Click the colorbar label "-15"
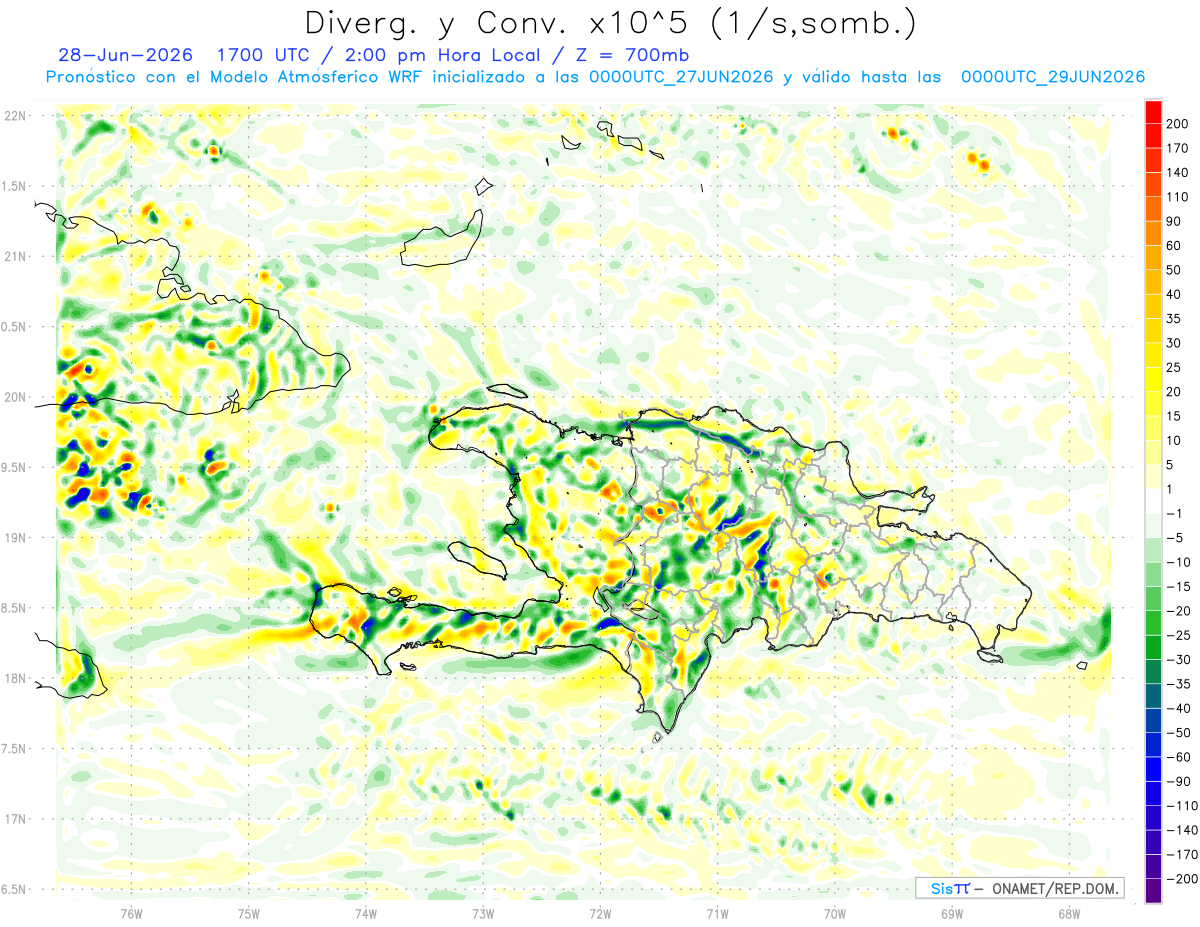The width and height of the screenshot is (1200, 927). pyautogui.click(x=1180, y=586)
